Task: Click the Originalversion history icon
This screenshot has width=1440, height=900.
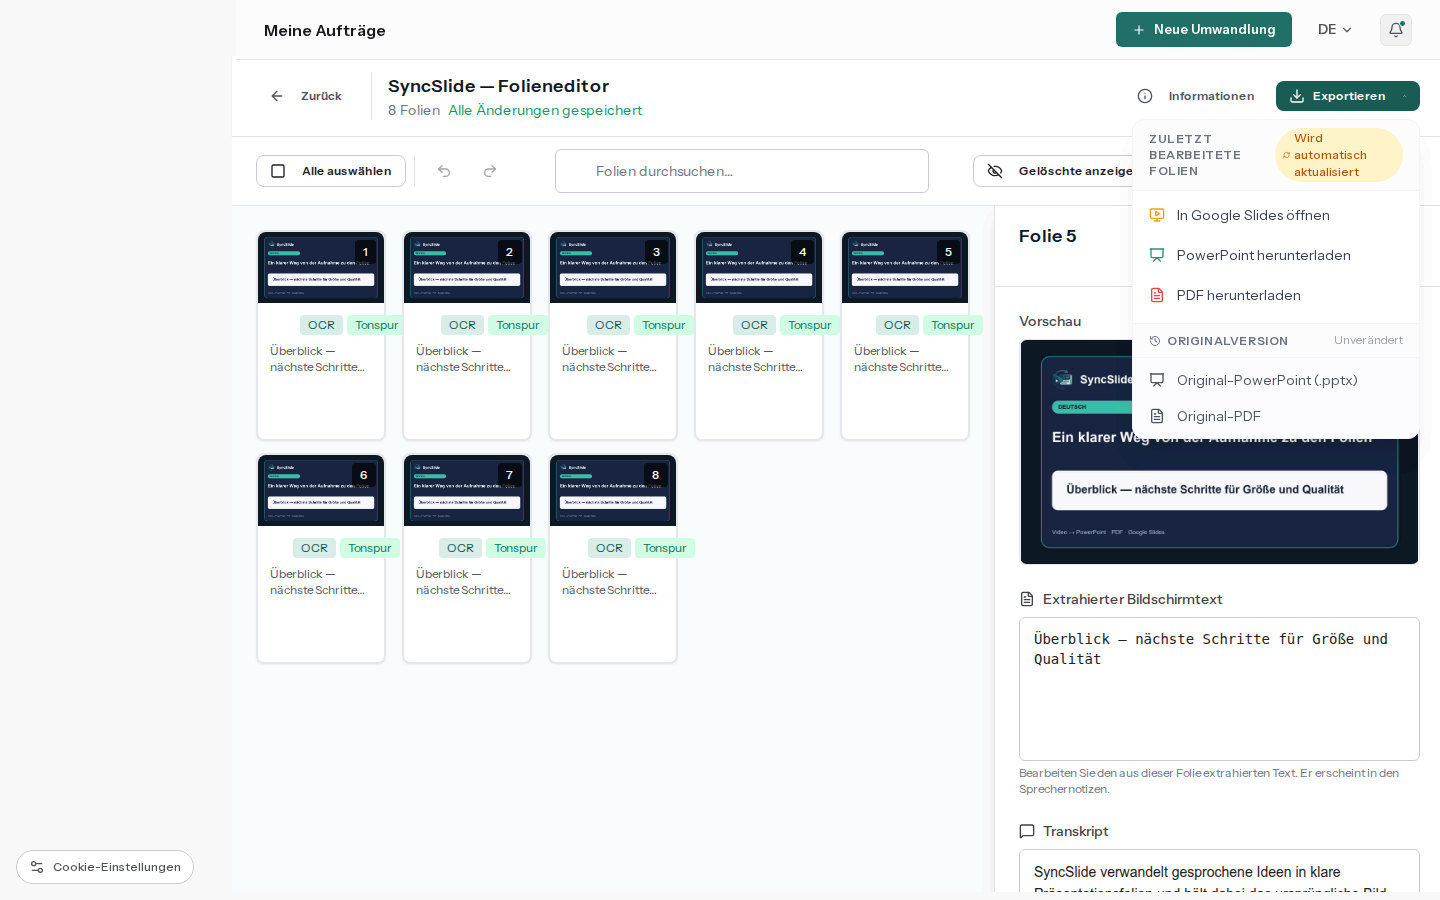Action: point(1155,341)
